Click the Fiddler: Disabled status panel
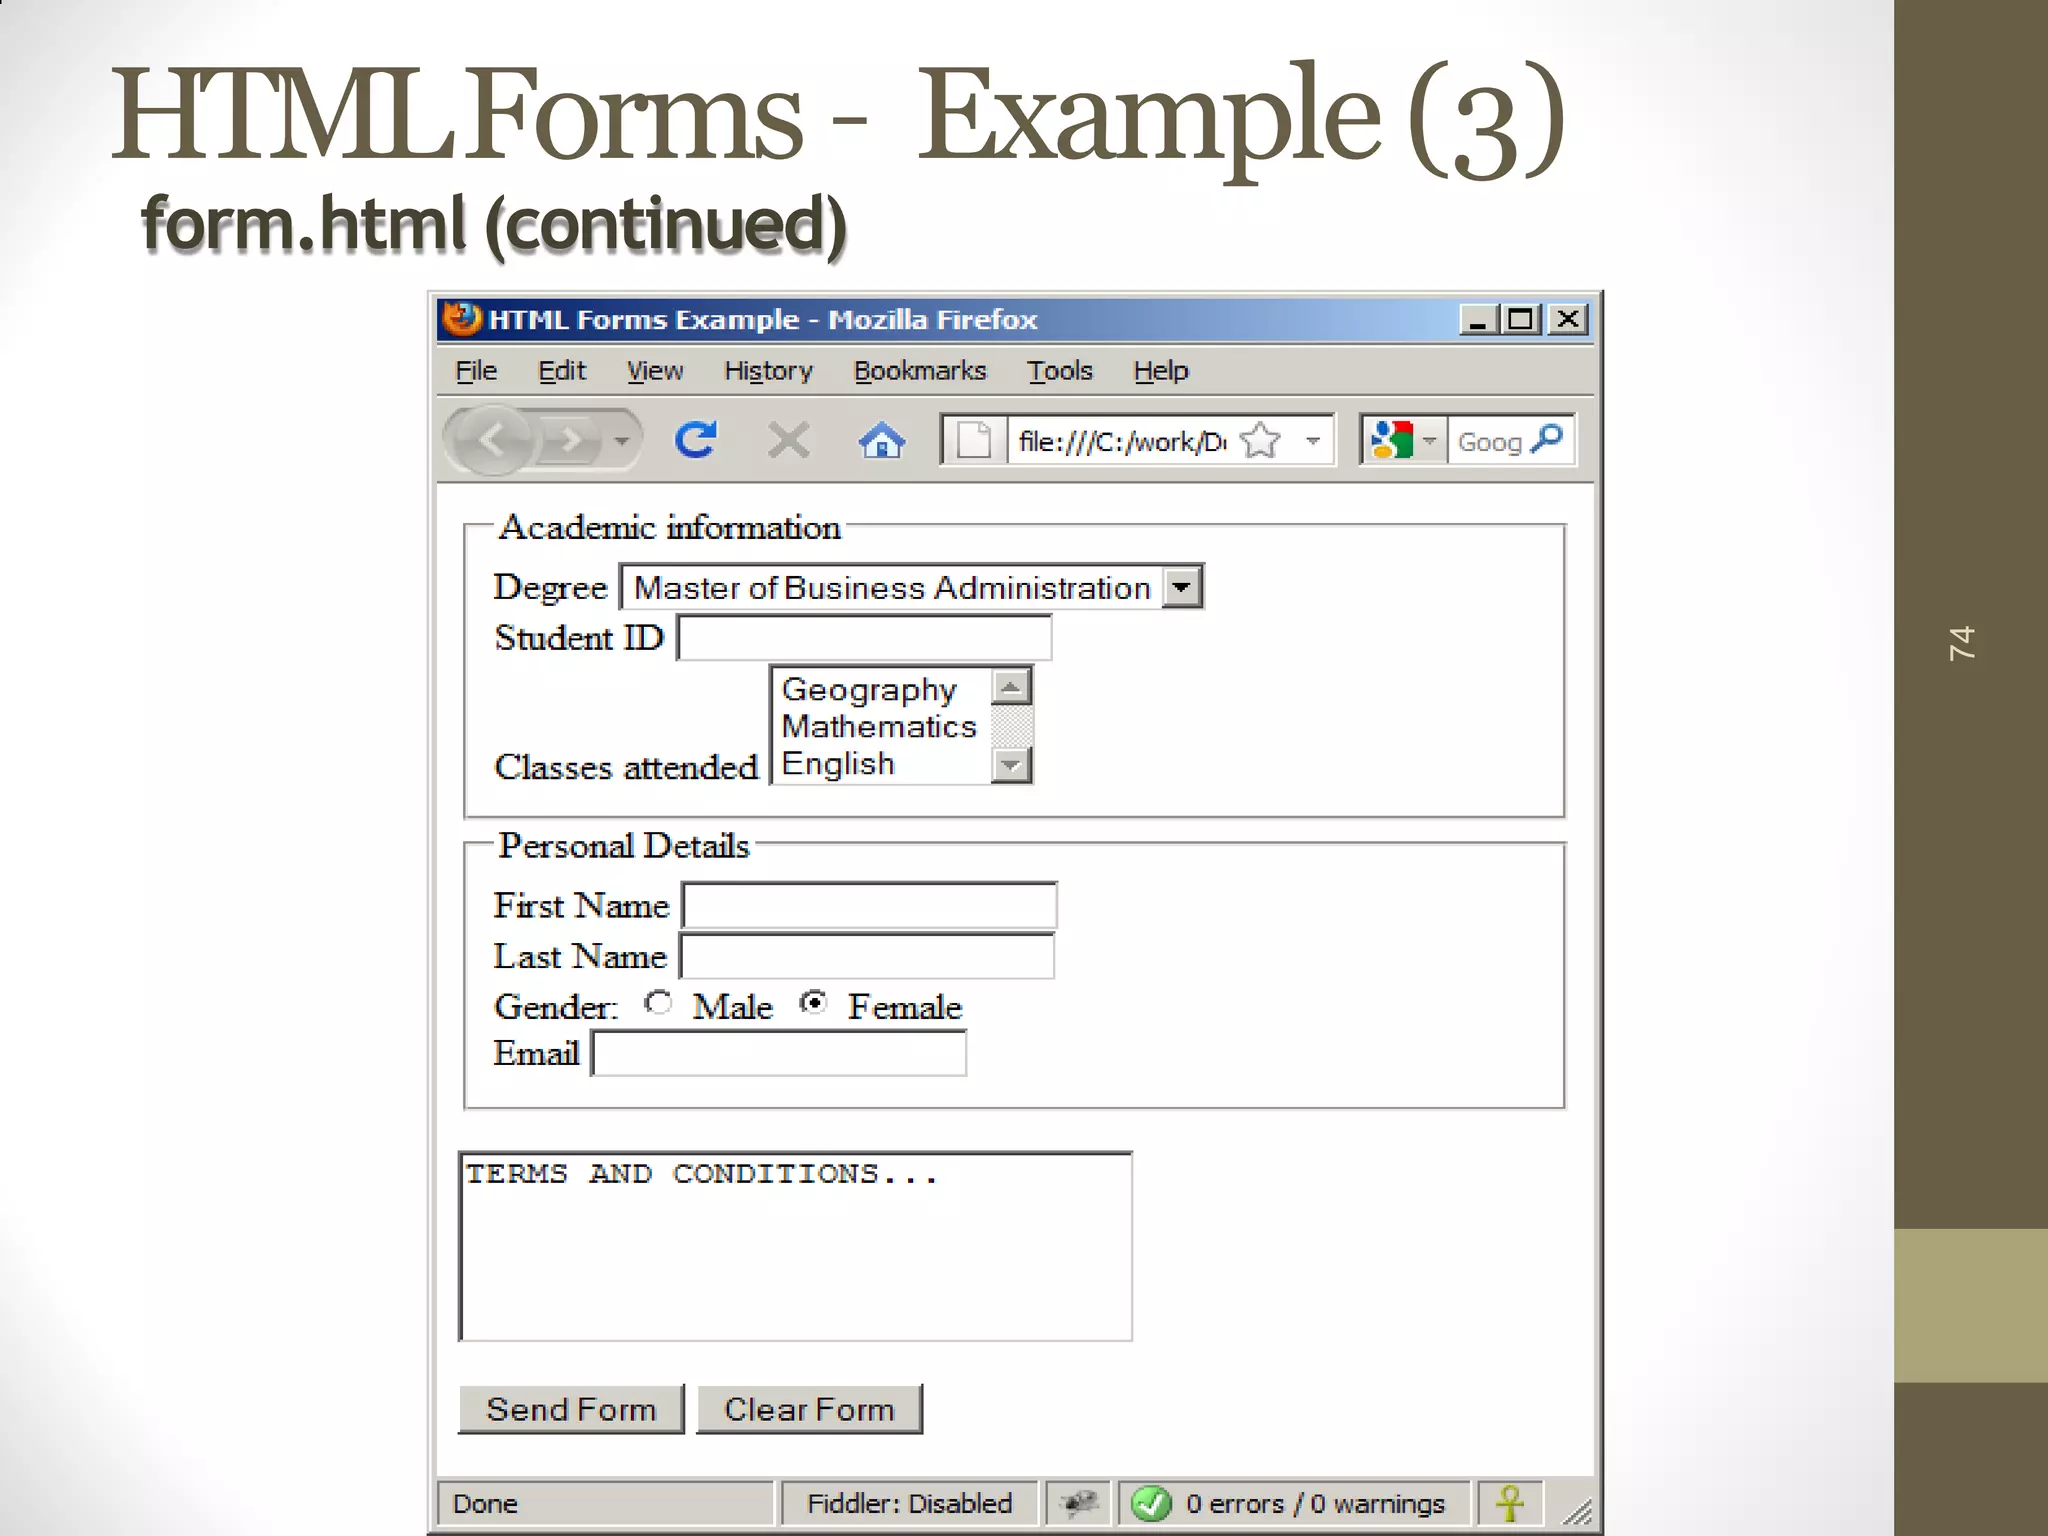 point(909,1503)
